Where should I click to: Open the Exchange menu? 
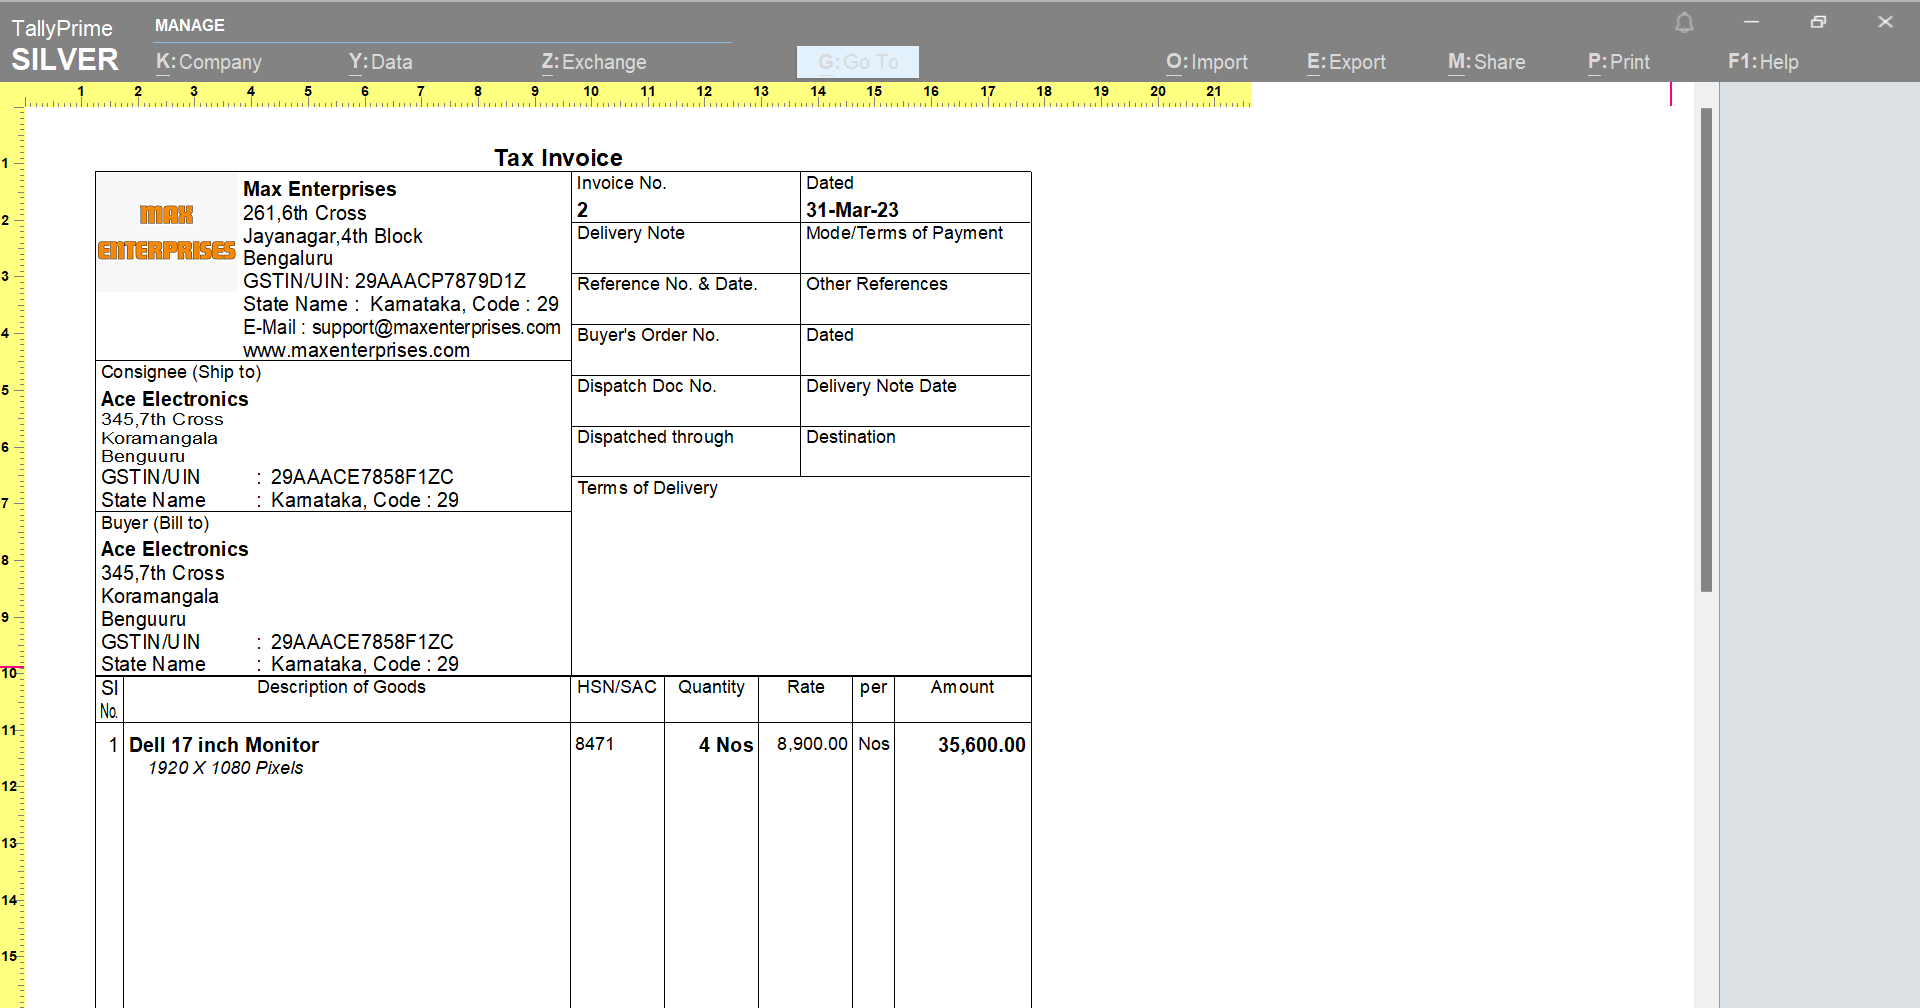coord(594,61)
